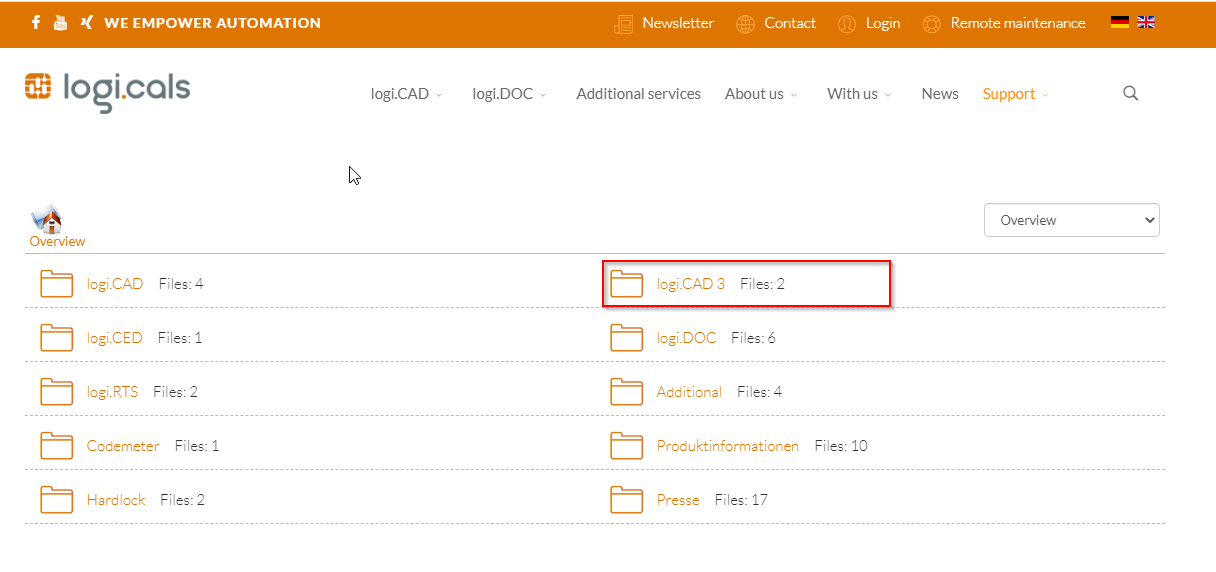Expand the logi.DOC navigation menu
Screen dimensions: 1216x572
tap(510, 94)
